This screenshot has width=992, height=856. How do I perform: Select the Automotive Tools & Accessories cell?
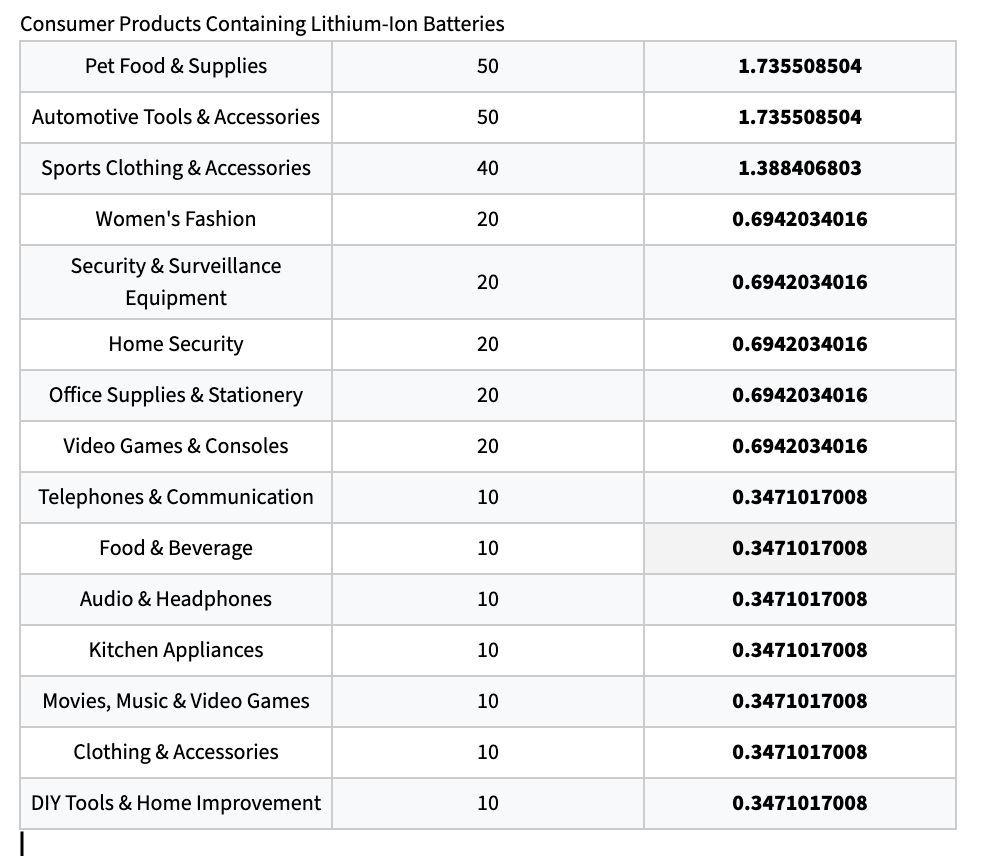click(x=176, y=117)
